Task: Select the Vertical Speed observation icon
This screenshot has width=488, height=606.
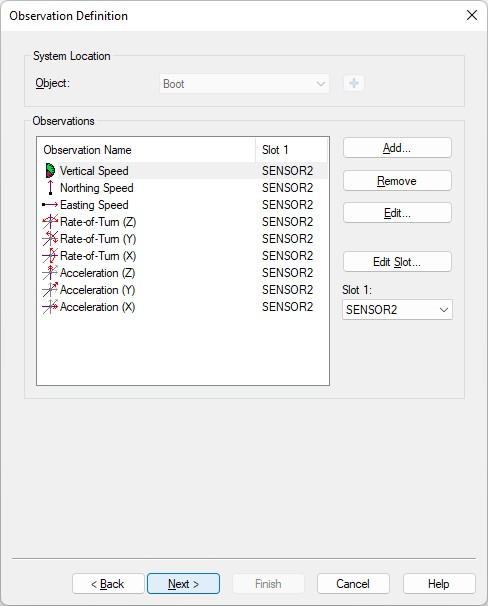Action: (50, 170)
